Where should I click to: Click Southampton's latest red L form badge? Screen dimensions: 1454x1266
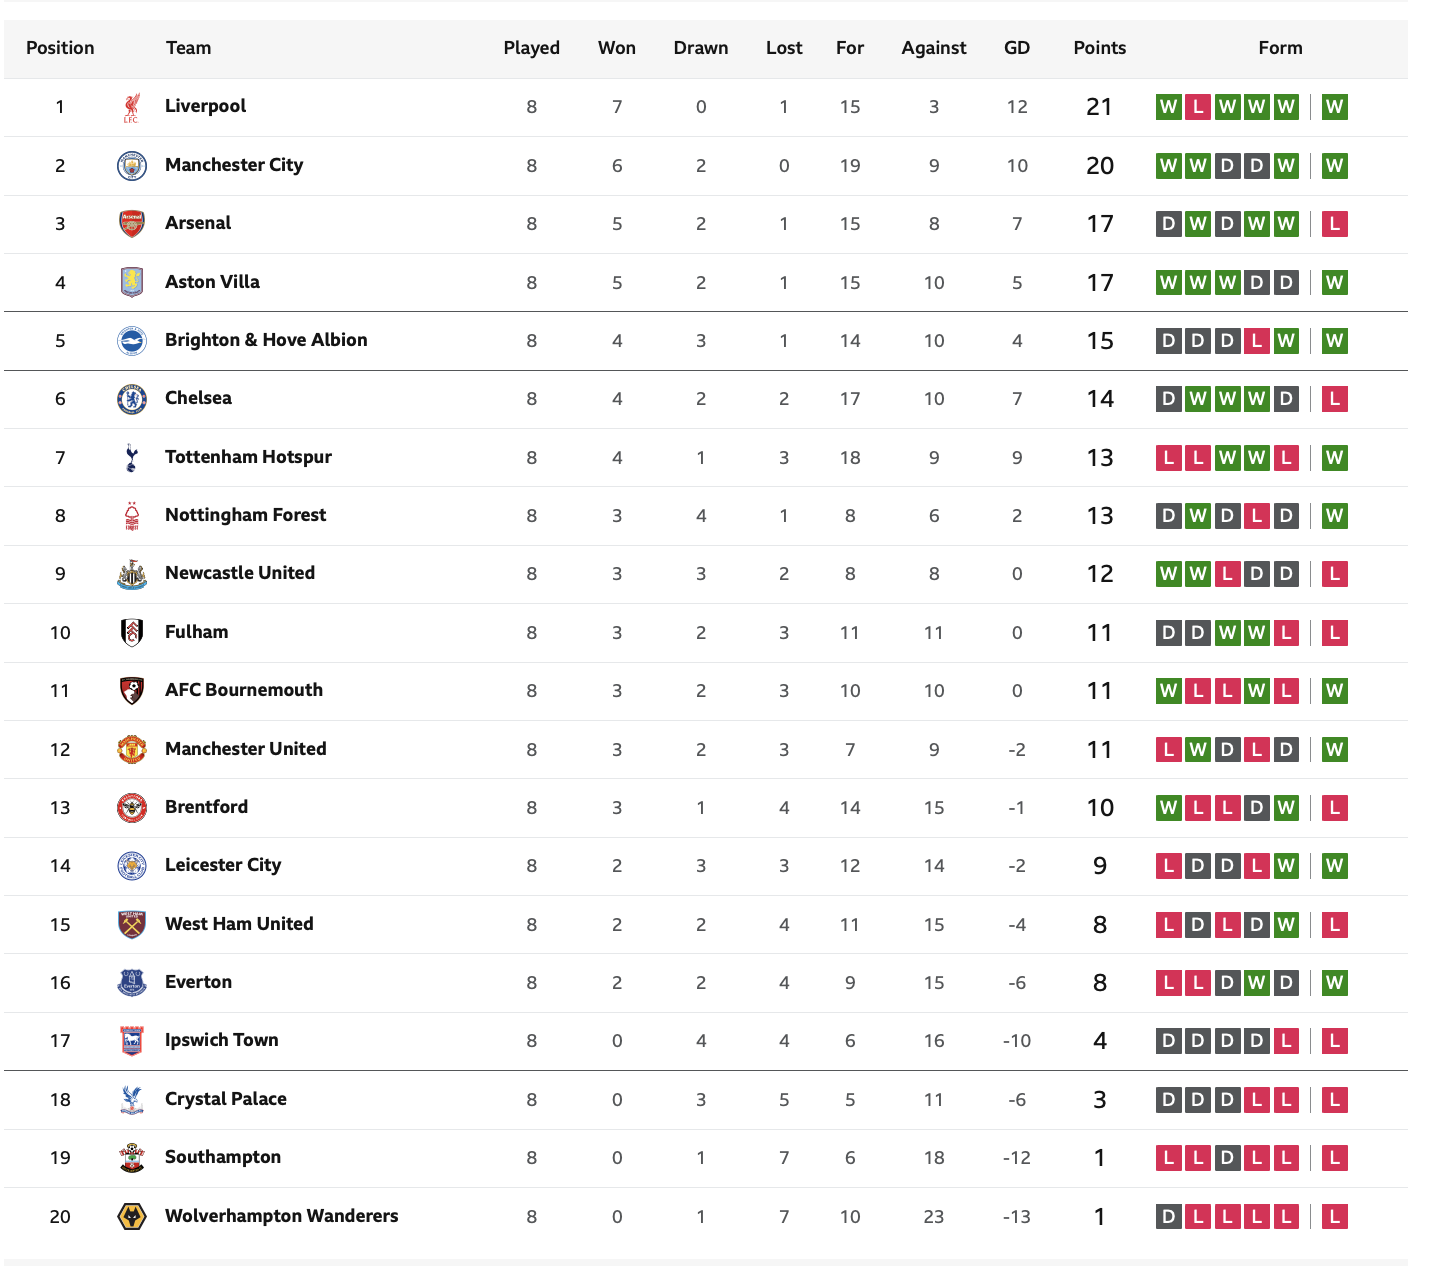[1334, 1158]
